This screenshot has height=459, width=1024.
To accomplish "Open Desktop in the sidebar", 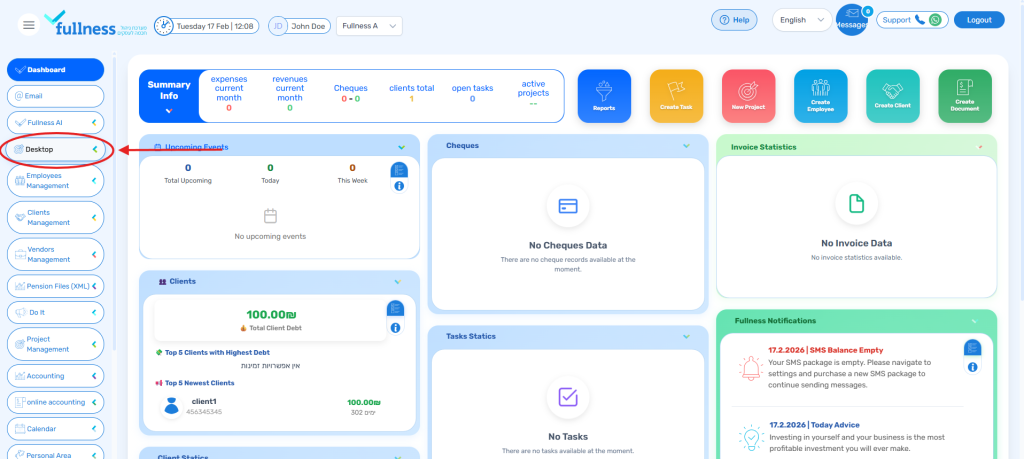I will (55, 150).
